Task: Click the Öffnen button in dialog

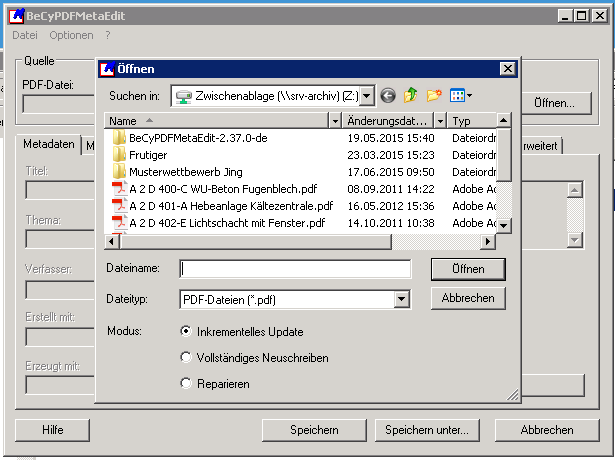Action: pos(467,269)
